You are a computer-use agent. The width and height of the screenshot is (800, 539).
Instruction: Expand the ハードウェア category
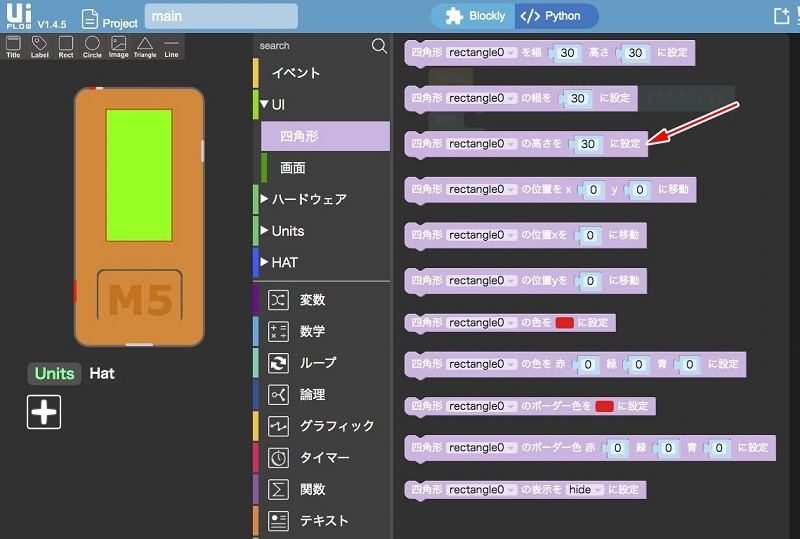[308, 199]
